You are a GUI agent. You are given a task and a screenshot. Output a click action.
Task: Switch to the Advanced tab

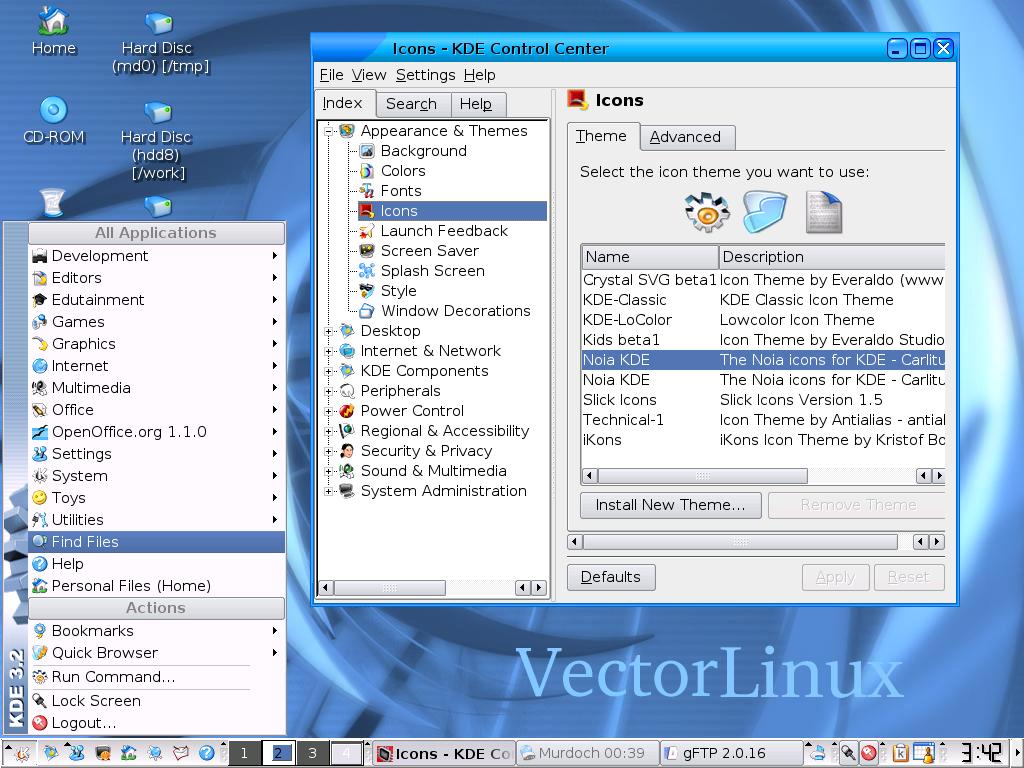pyautogui.click(x=686, y=137)
